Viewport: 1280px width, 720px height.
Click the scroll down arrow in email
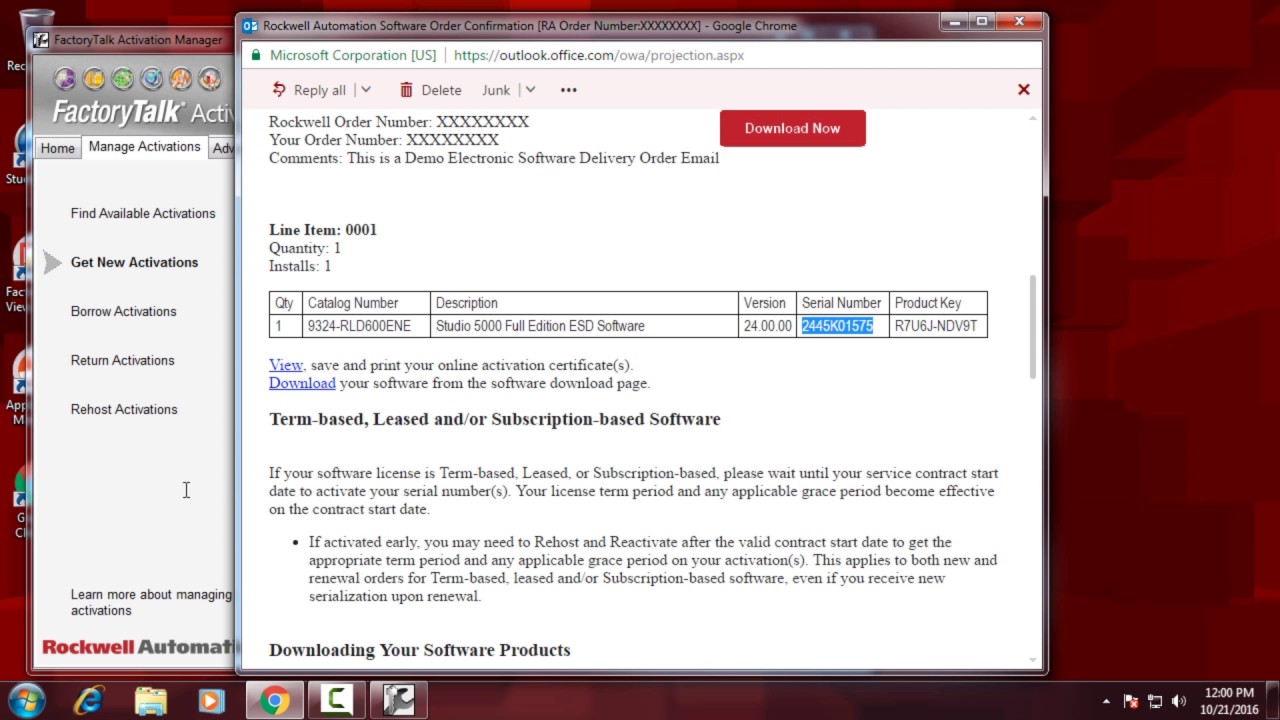1033,661
